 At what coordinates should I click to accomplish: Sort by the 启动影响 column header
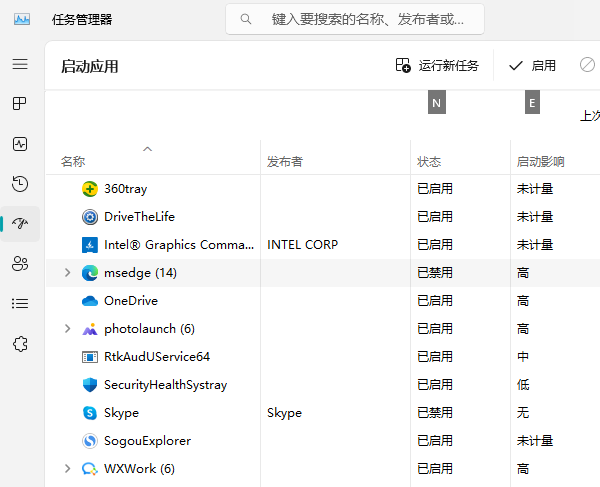(x=540, y=162)
